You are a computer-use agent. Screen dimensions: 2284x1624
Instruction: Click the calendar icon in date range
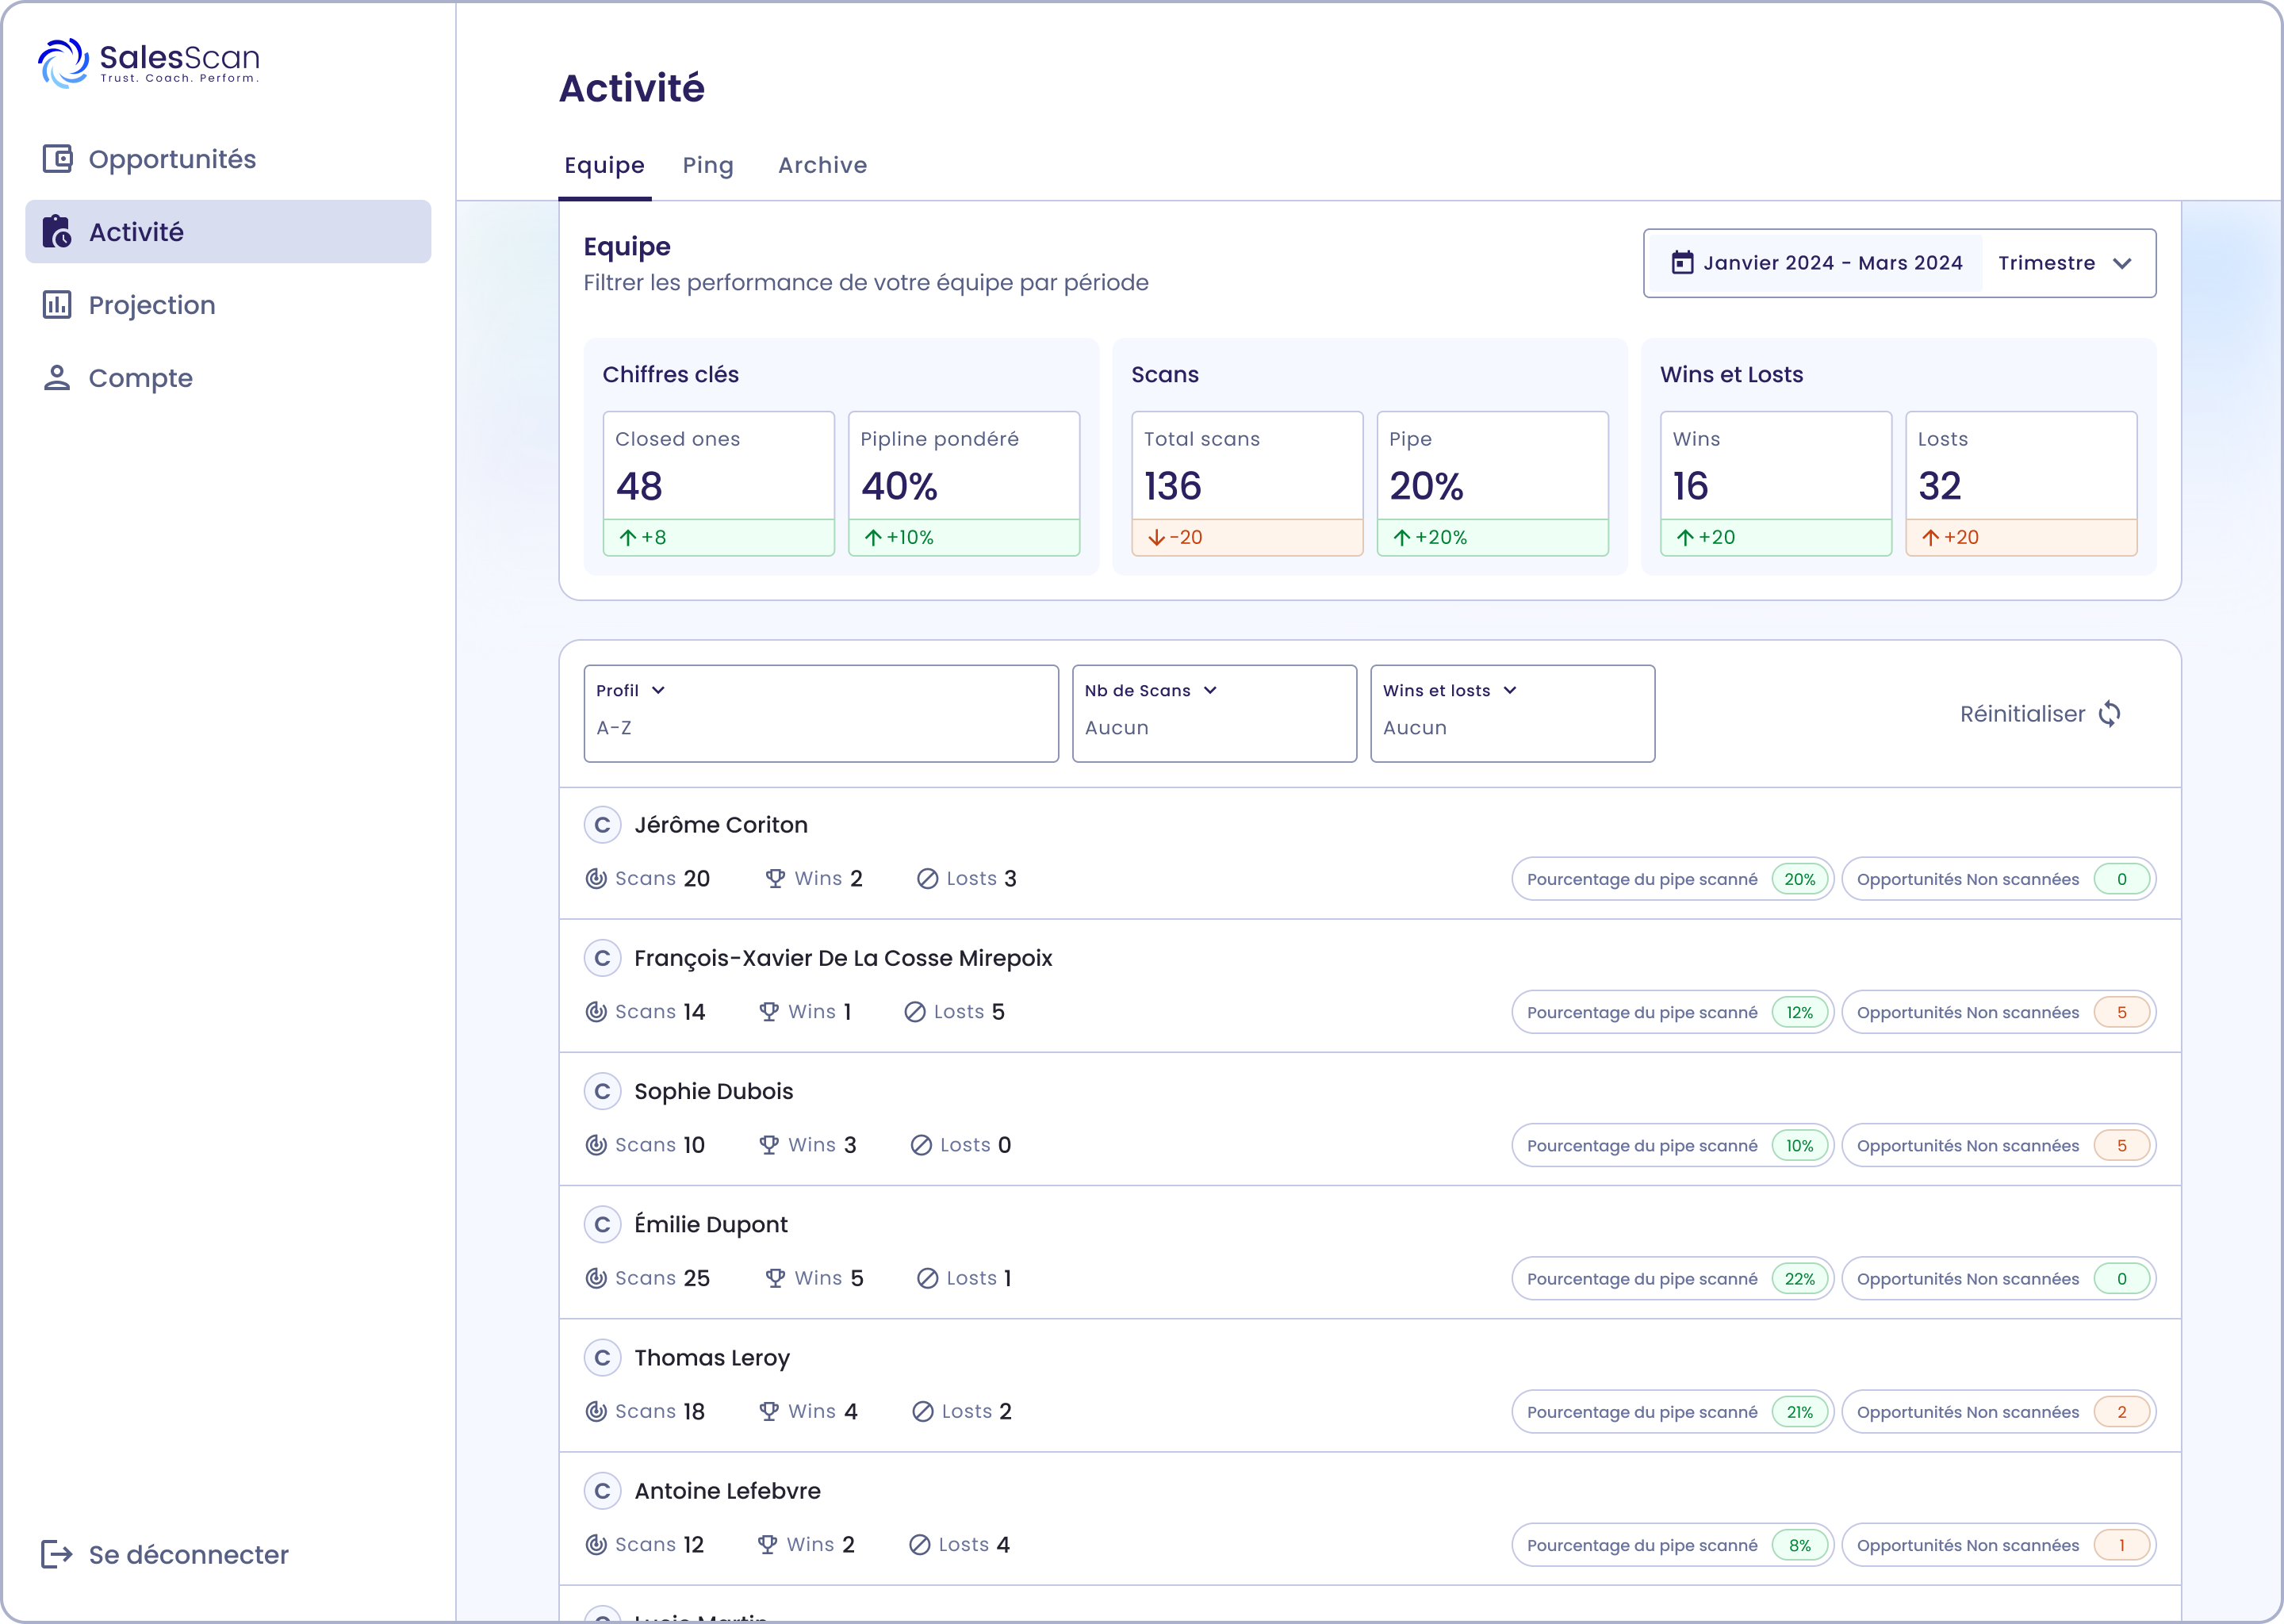(x=1683, y=263)
